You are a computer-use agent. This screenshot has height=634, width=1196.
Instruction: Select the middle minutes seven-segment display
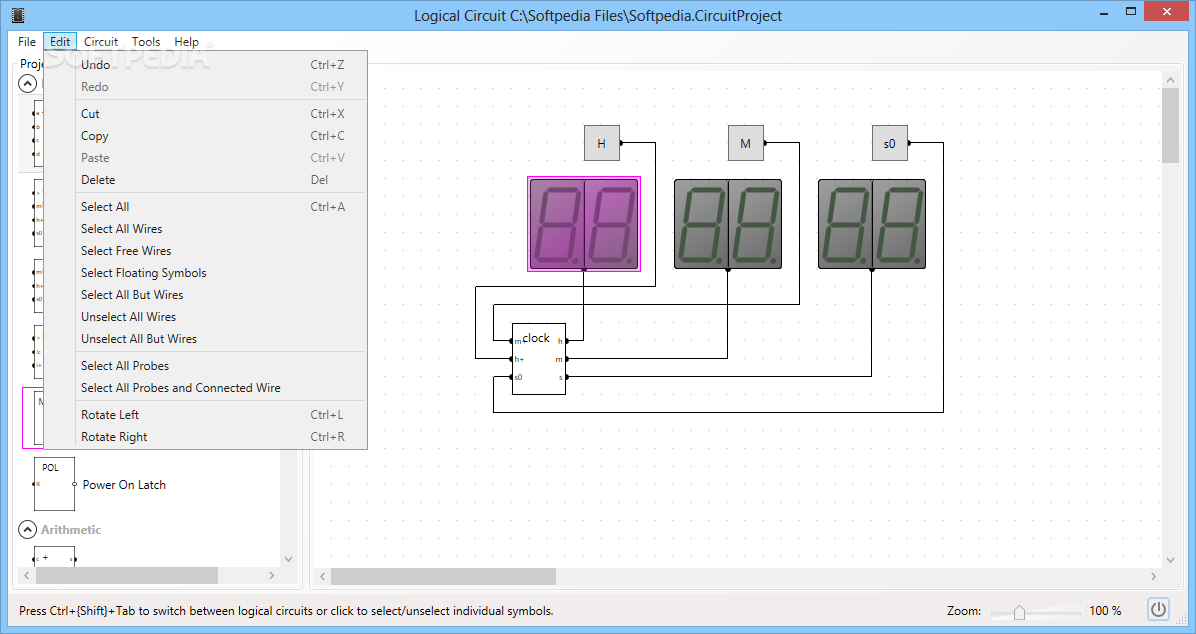coord(728,224)
